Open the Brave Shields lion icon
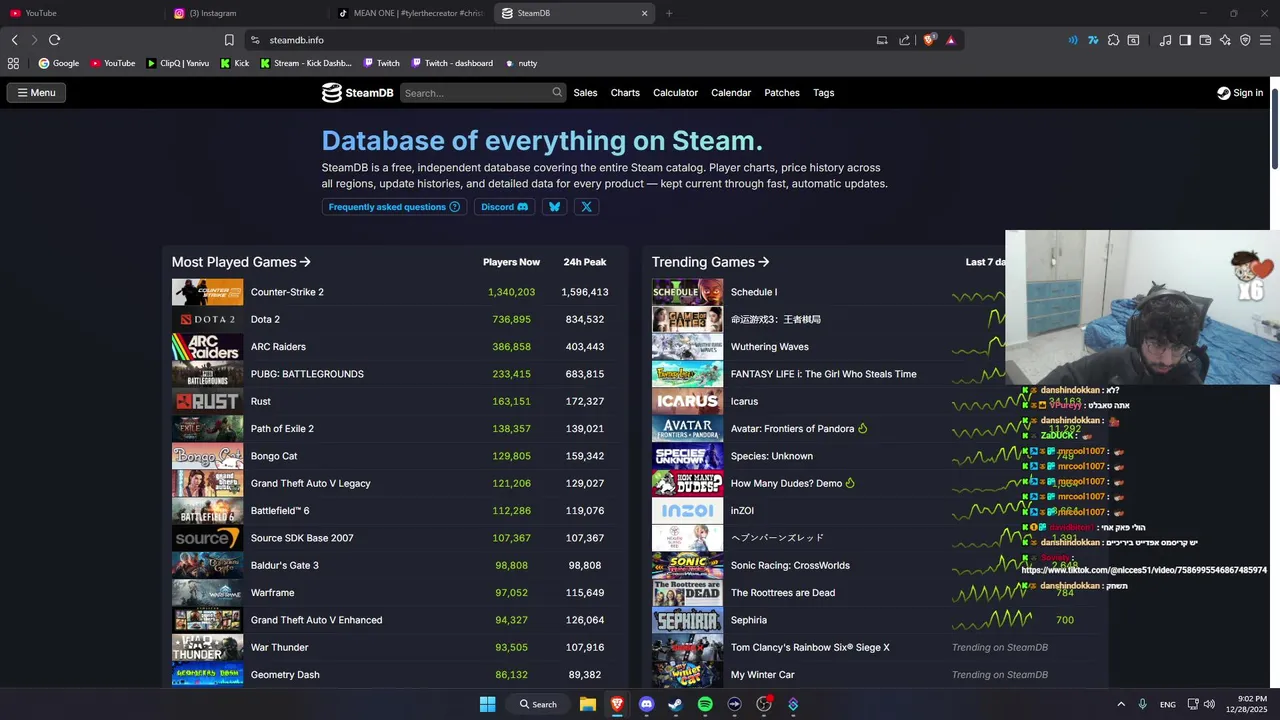 929,40
